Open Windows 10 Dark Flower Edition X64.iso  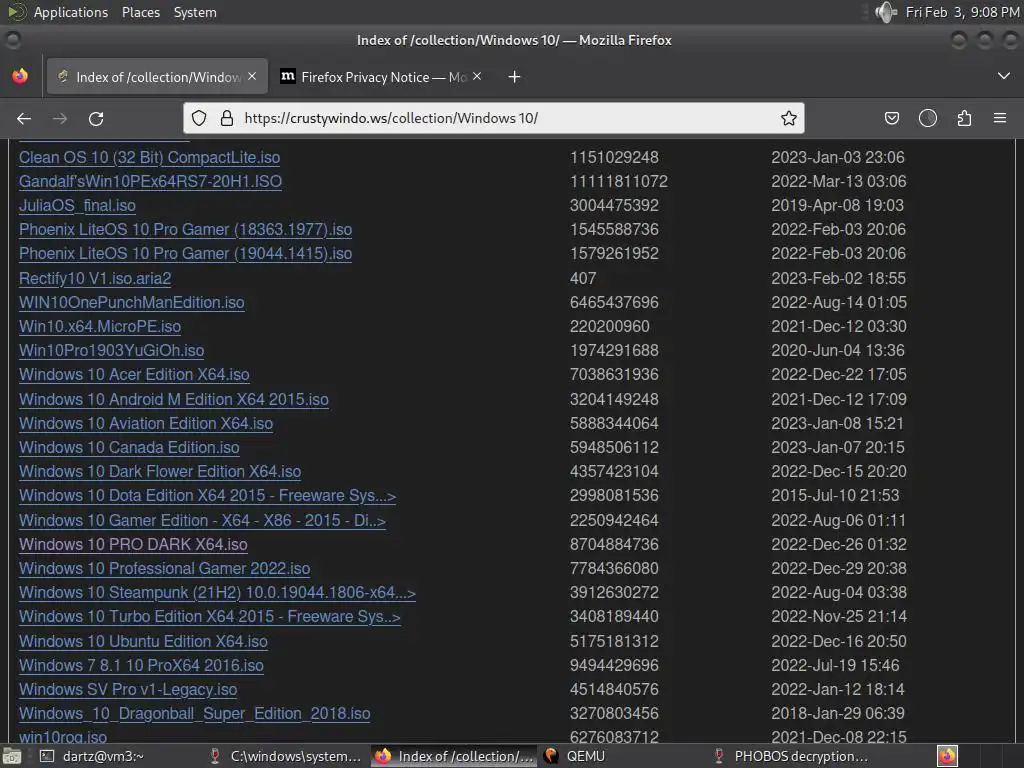coord(160,472)
